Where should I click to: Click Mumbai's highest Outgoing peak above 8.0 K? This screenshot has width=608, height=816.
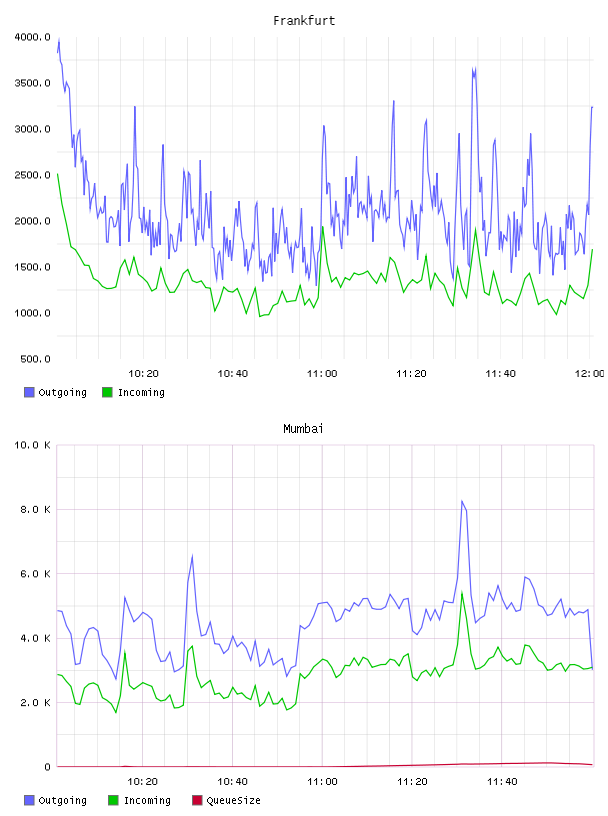462,502
